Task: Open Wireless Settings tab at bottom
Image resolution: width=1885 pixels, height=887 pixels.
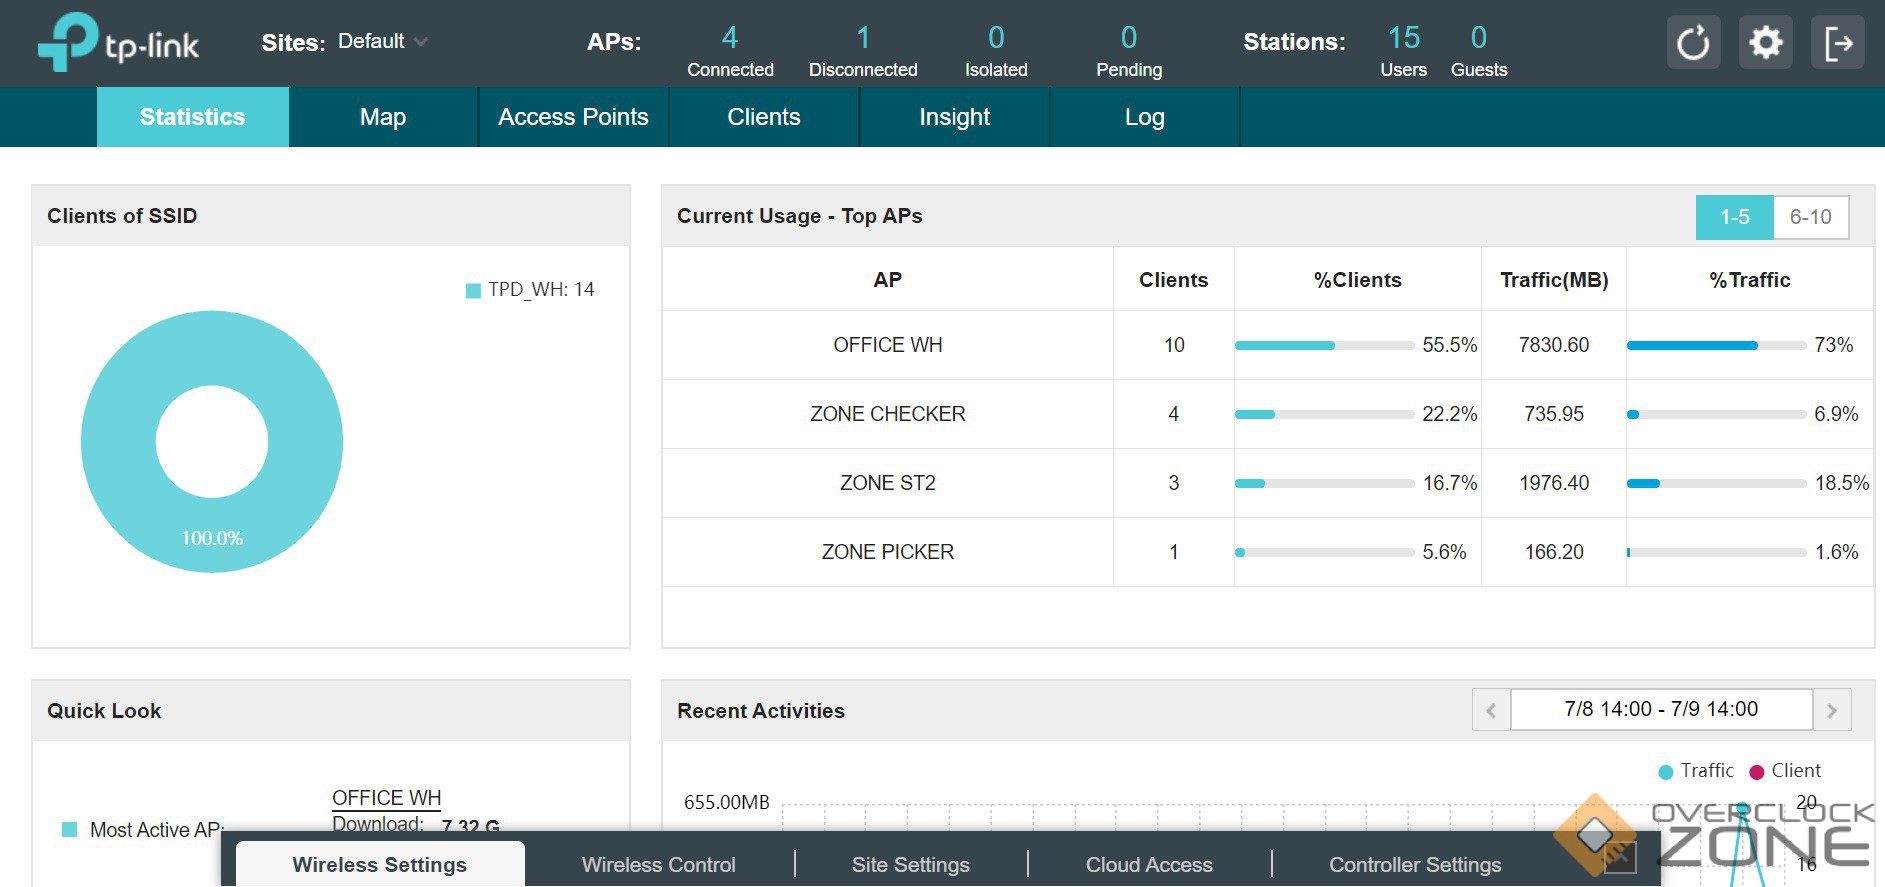Action: point(379,864)
